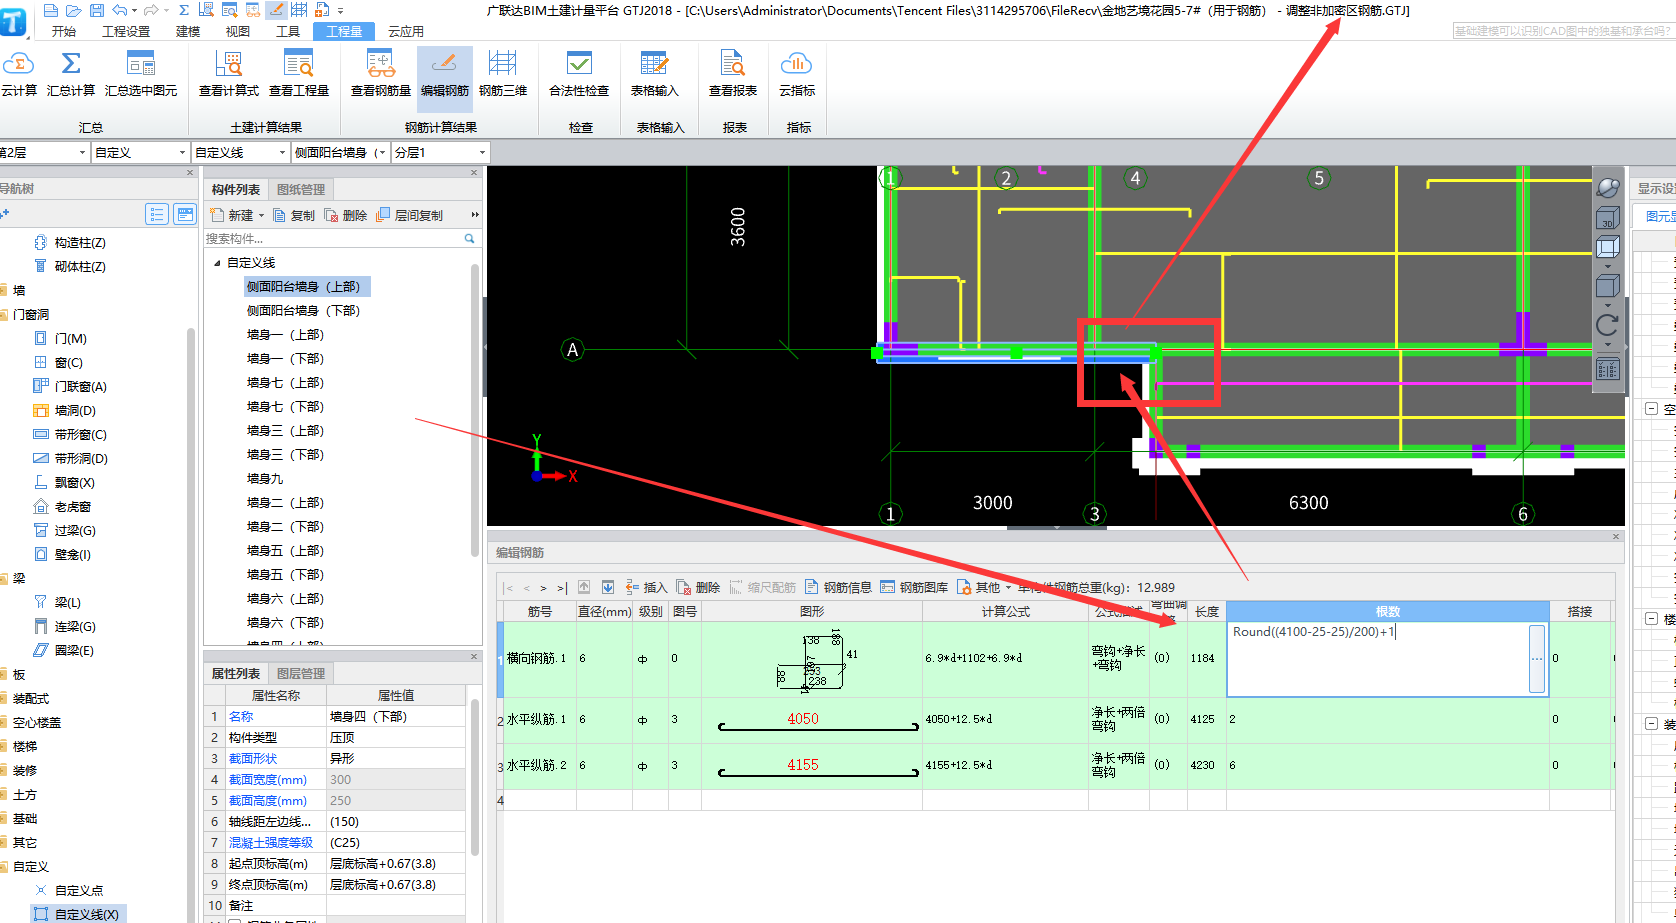Click search magnifier in component search box
This screenshot has width=1676, height=923.
point(469,239)
